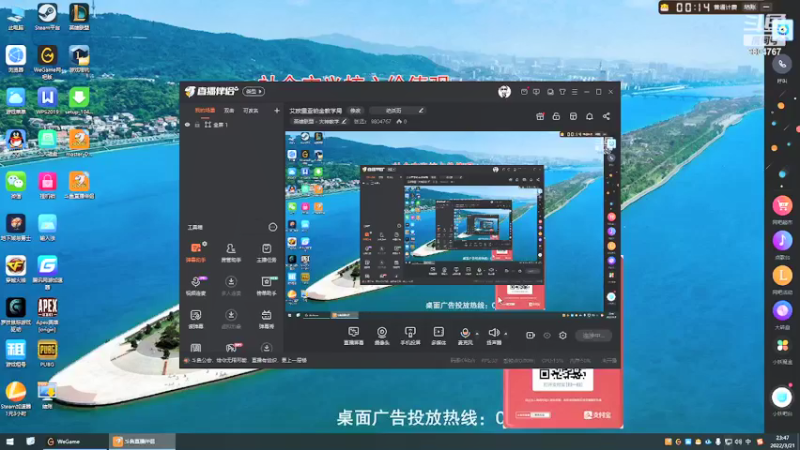Select the second scene tab
800x450 pixels.
(229, 110)
